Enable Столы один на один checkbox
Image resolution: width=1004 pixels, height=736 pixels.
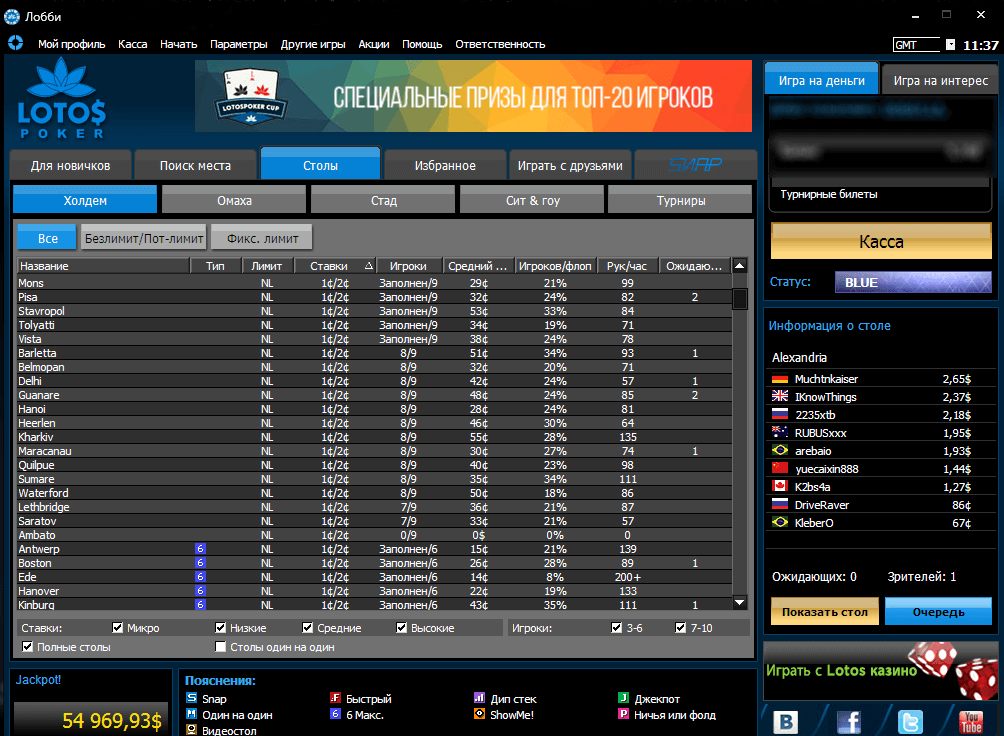coord(221,647)
